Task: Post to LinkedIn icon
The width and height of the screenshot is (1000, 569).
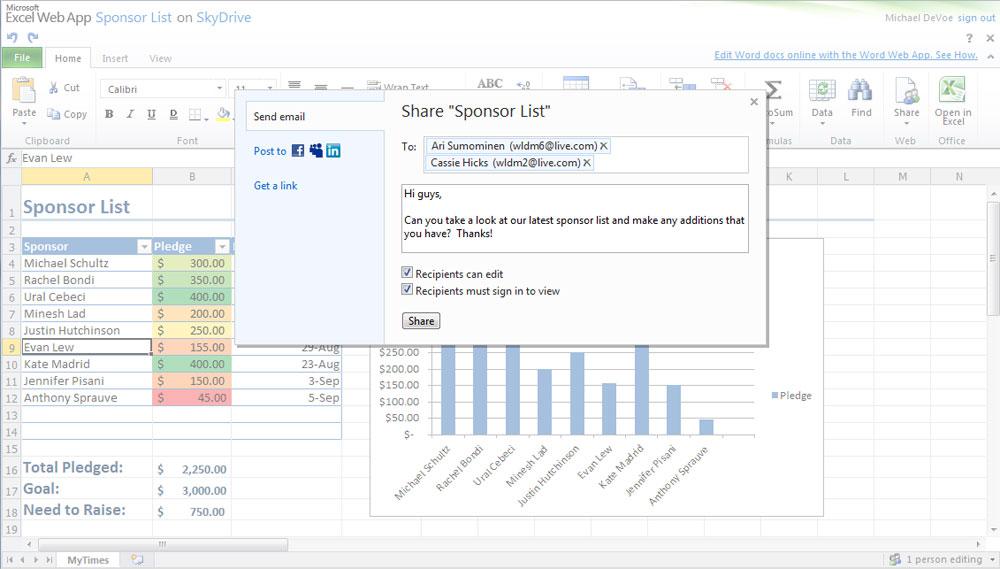Action: click(334, 151)
